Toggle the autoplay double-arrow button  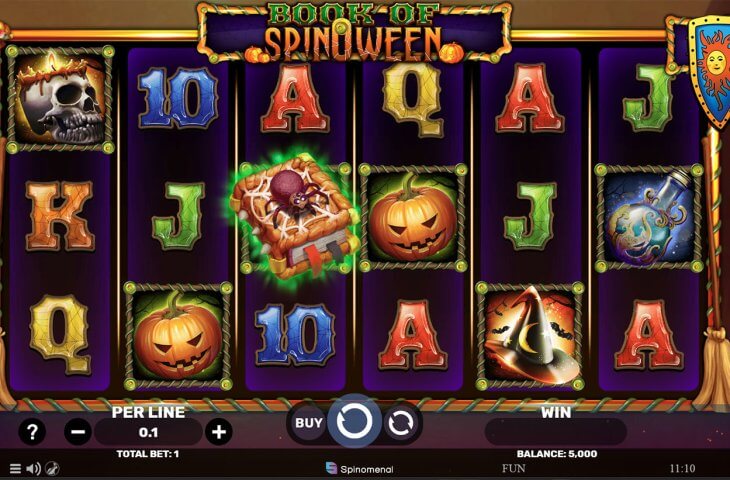coord(400,423)
